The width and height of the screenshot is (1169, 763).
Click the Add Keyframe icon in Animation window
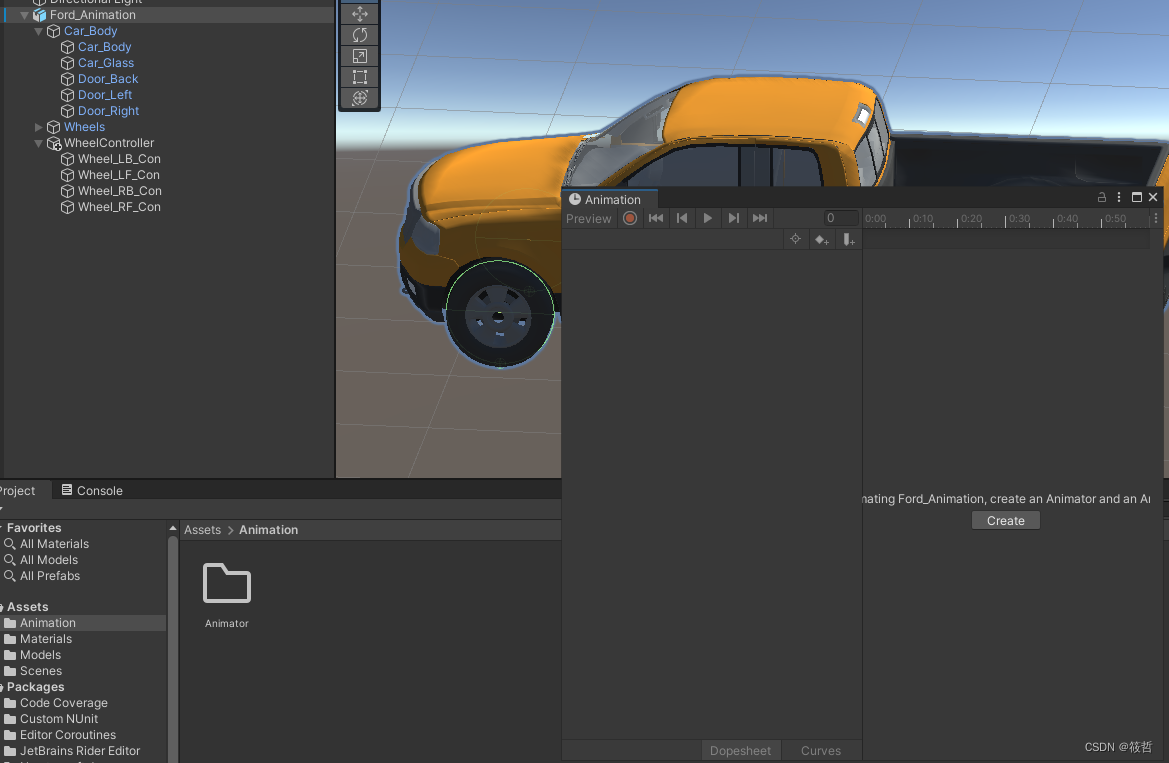[822, 239]
